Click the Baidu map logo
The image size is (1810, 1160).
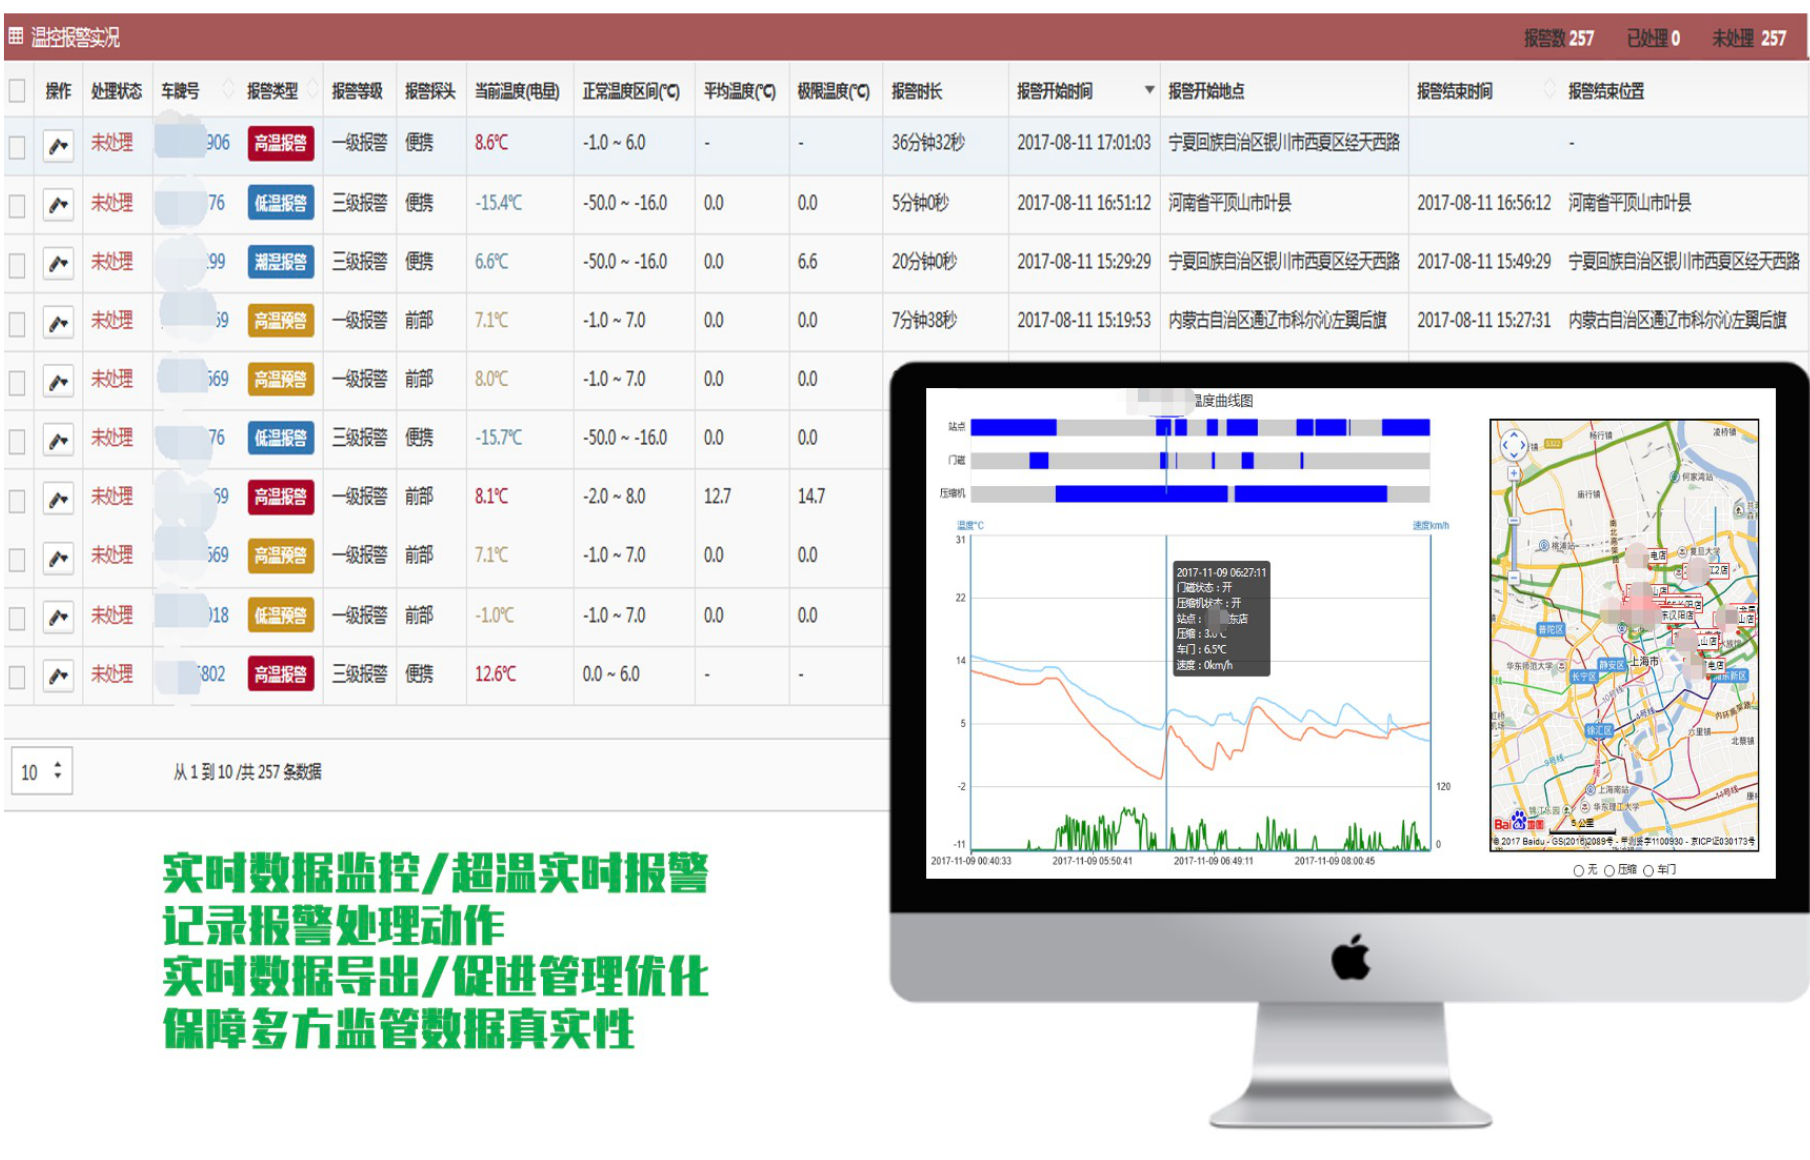(1518, 824)
